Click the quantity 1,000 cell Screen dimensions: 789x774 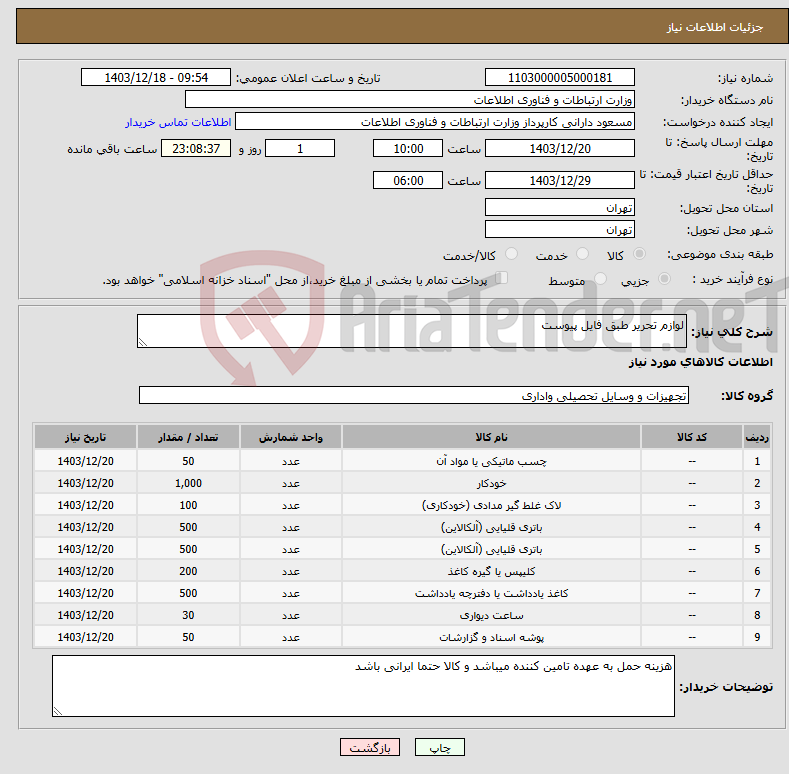[188, 483]
